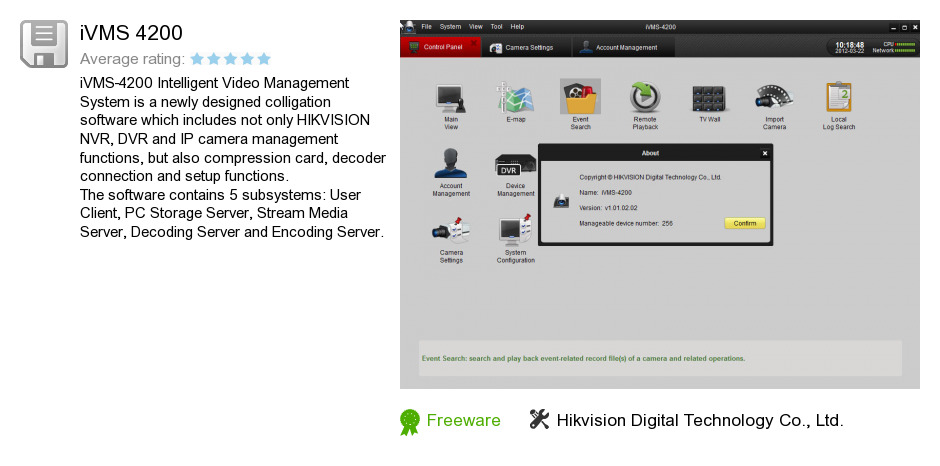Screen dimensions: 940x466
Task: Switch to the Control Panel tab
Action: point(441,47)
